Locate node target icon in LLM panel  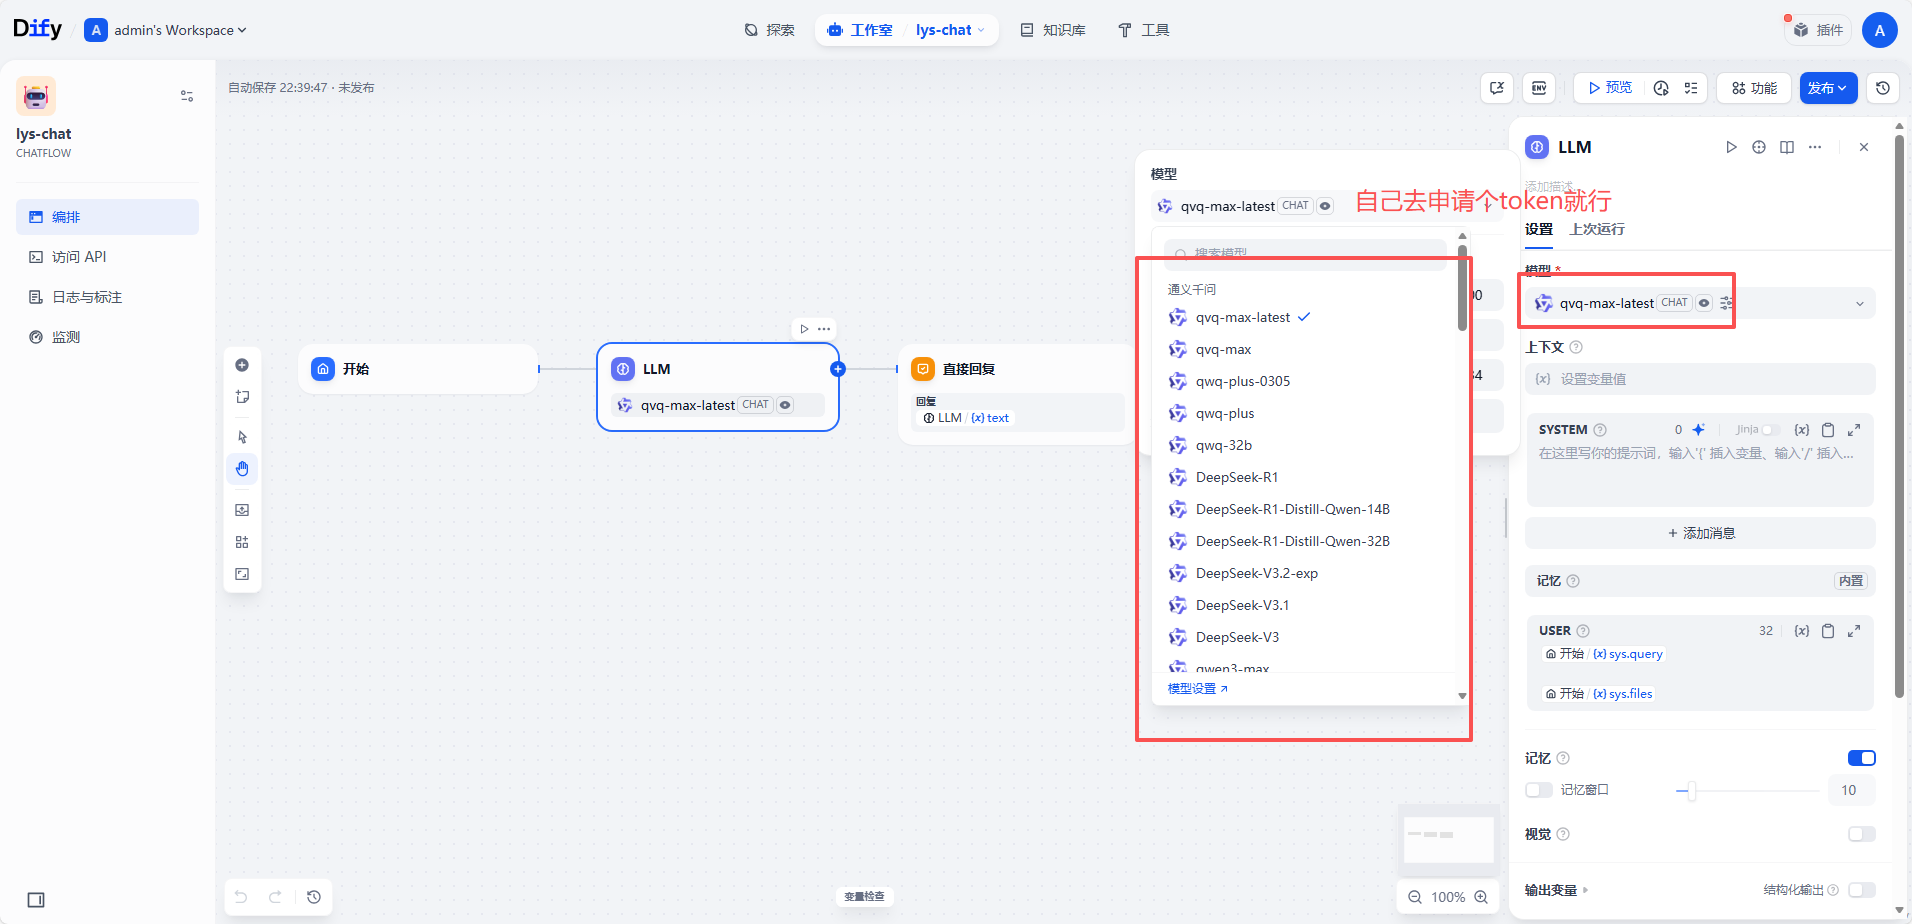pos(1759,147)
